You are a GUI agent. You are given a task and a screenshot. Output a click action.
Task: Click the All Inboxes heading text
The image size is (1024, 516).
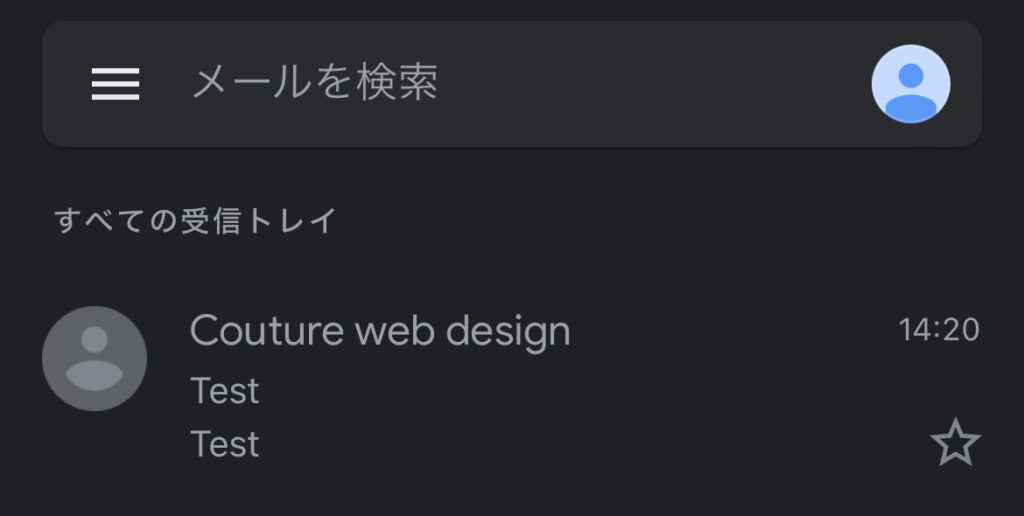coord(195,220)
